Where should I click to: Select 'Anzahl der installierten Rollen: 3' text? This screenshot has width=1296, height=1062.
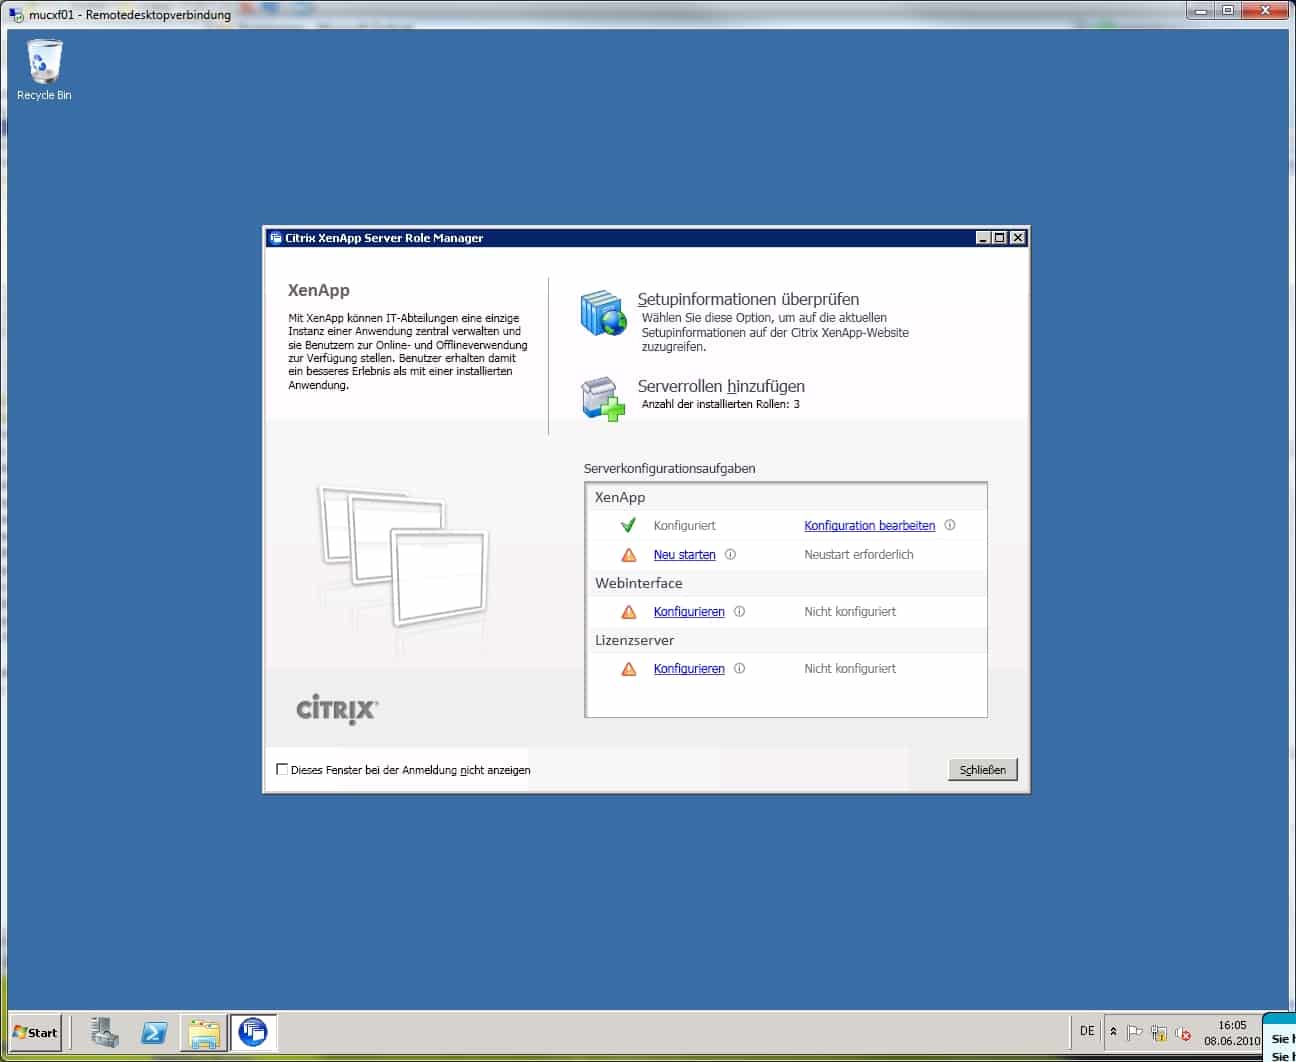720,404
